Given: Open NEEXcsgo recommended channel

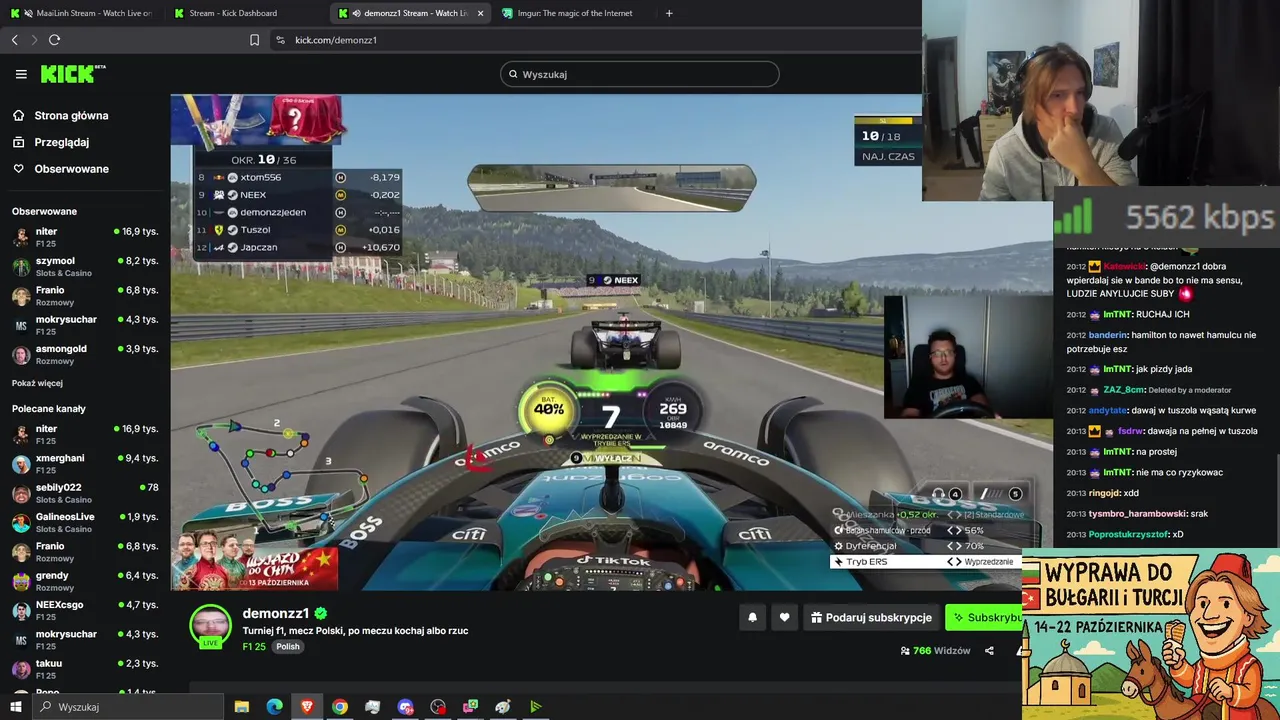Looking at the screenshot, I should click(85, 610).
